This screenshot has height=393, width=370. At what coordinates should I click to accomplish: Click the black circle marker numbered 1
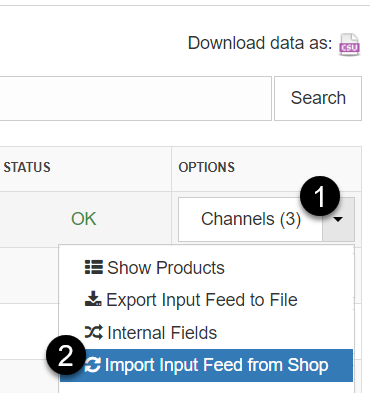(320, 196)
